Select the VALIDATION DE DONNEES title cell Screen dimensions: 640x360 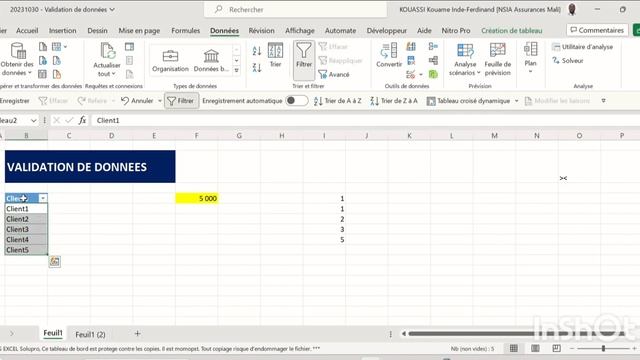[90, 167]
